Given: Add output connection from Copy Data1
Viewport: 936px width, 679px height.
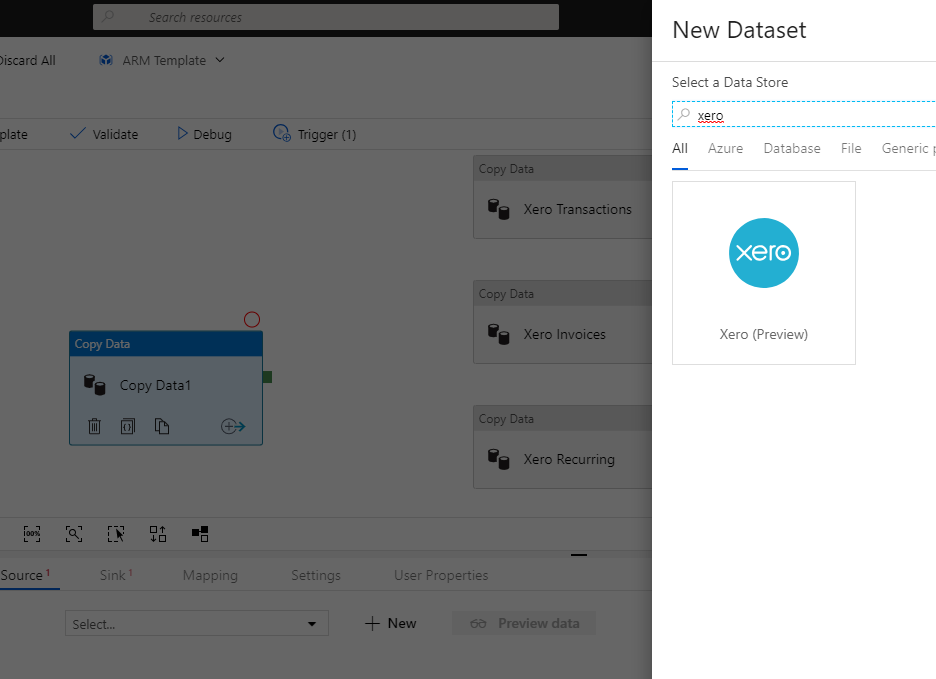Looking at the screenshot, I should [x=233, y=426].
